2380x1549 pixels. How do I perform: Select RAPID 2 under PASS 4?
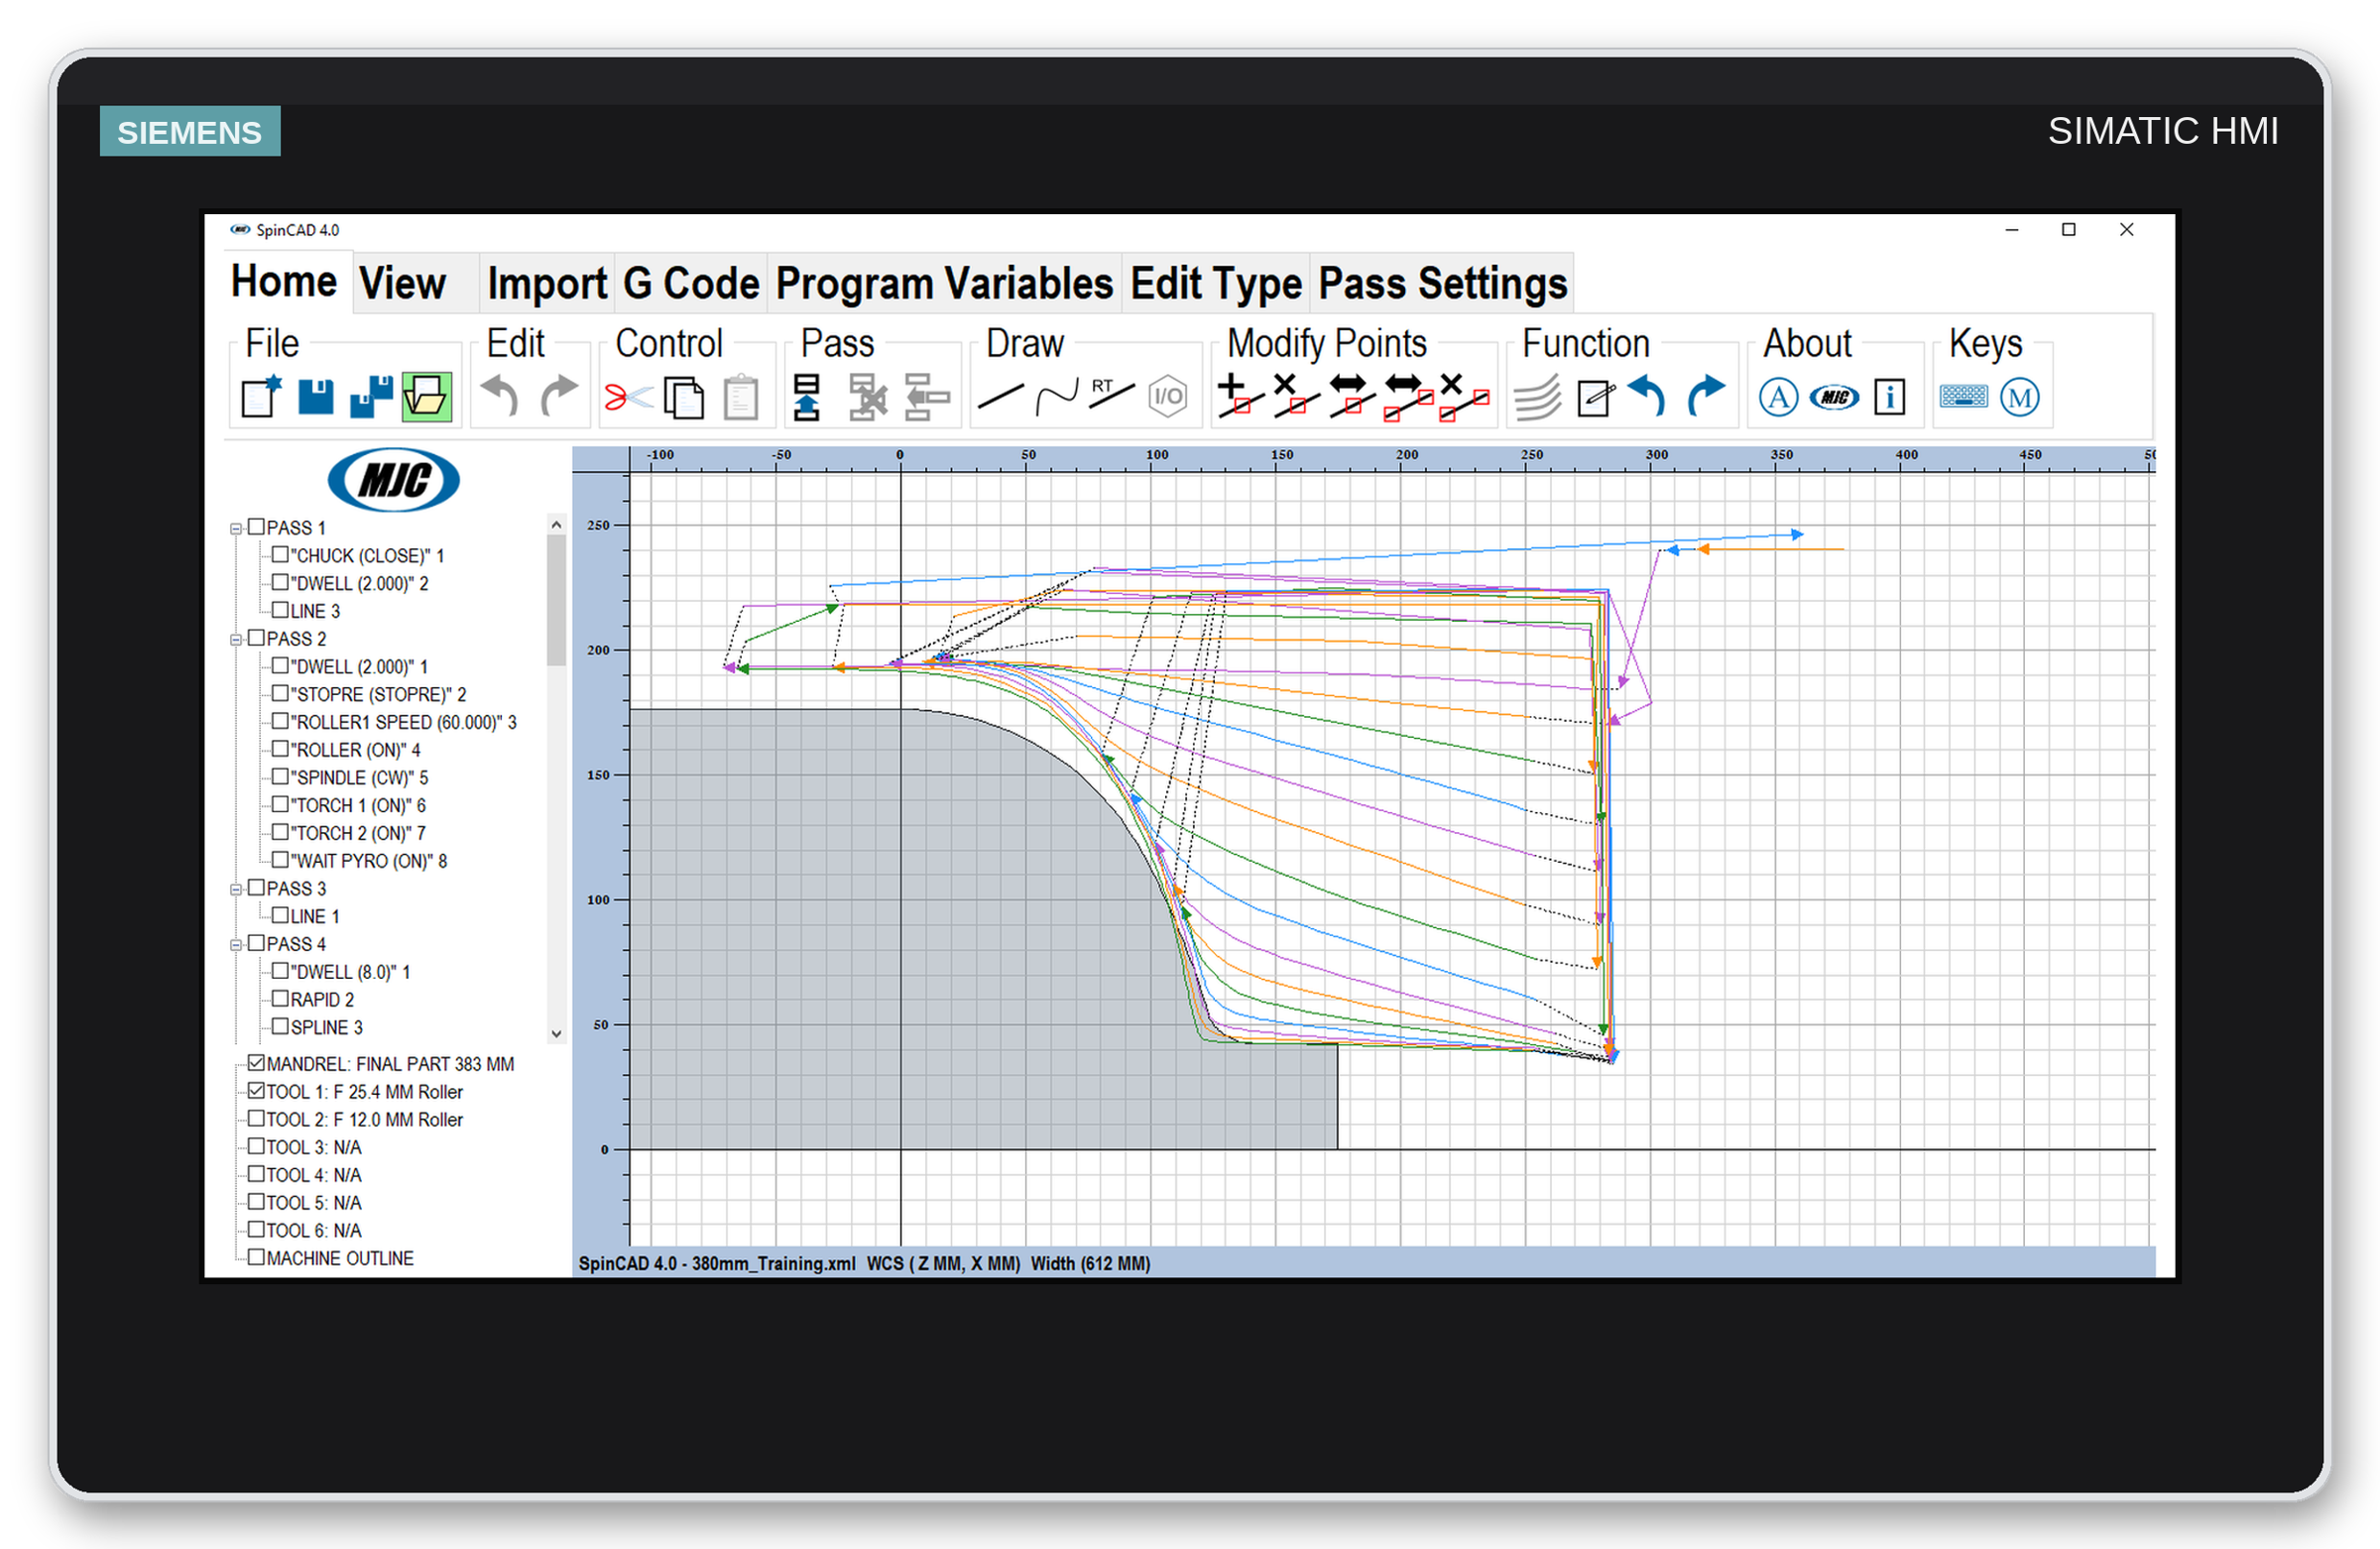coord(322,999)
